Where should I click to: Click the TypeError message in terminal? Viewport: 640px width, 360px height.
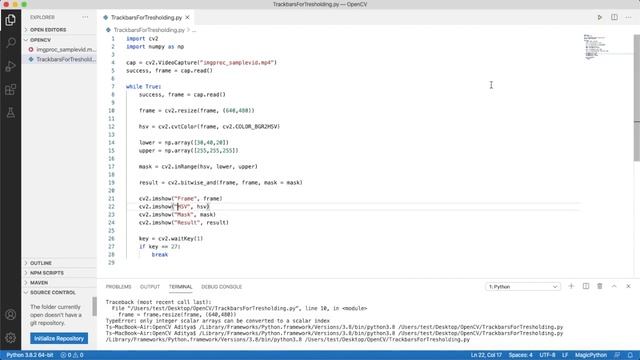[218, 321]
